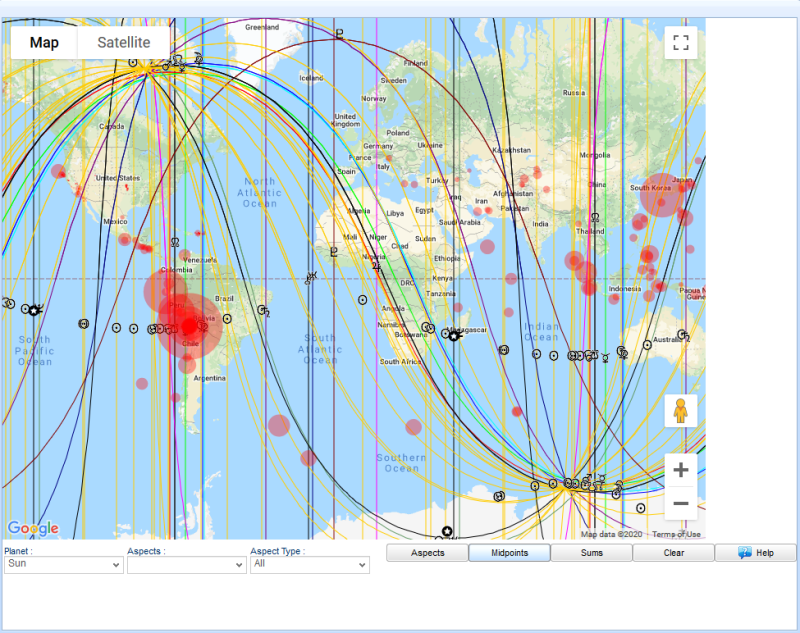Switch to Map view tab
Screen dimensions: 800x633
coord(44,43)
